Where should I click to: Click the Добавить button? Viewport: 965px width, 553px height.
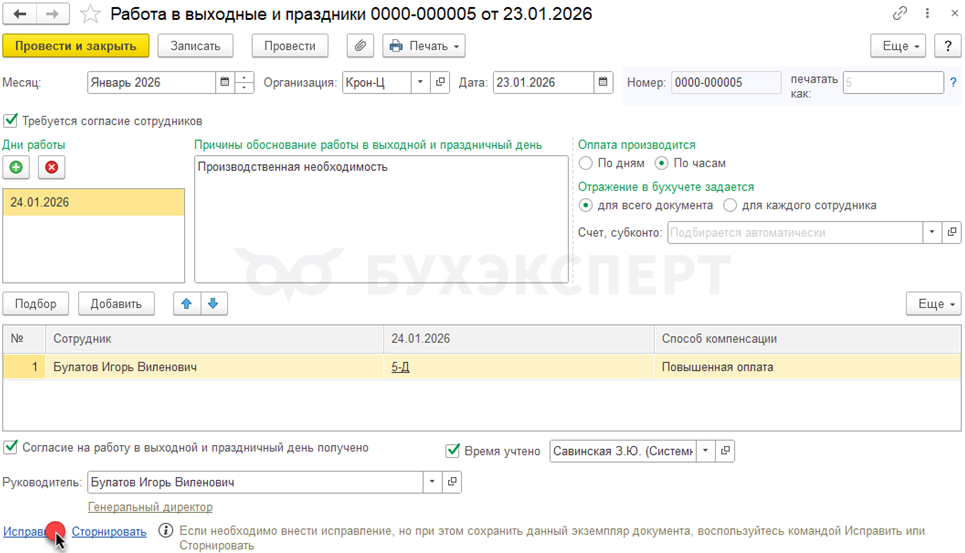116,304
